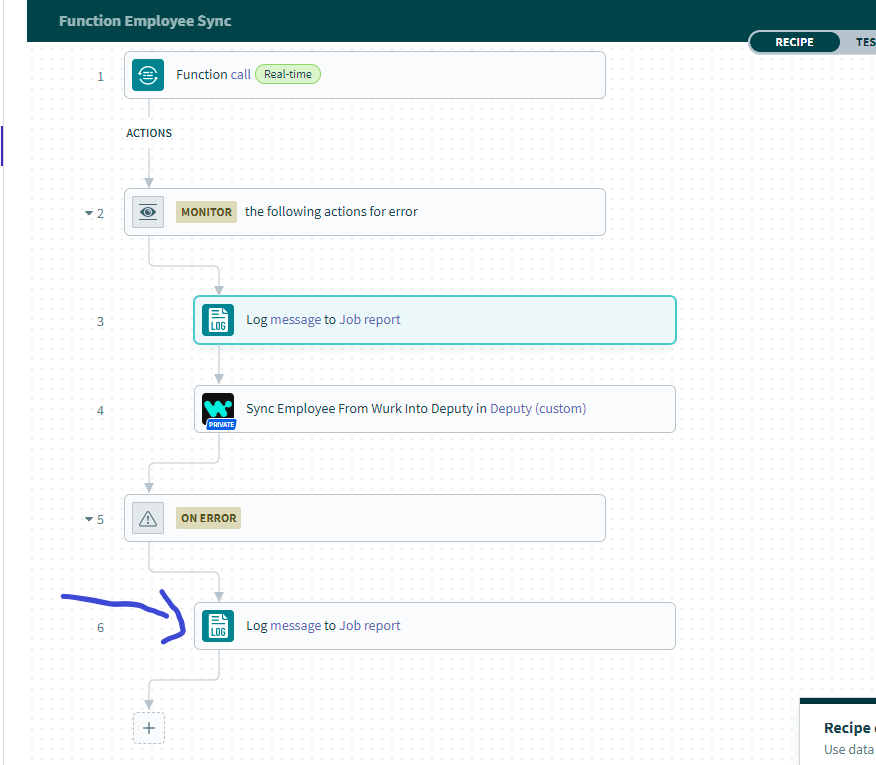Click the Function Employee Sync recipe title
The height and width of the screenshot is (765, 876).
[145, 21]
